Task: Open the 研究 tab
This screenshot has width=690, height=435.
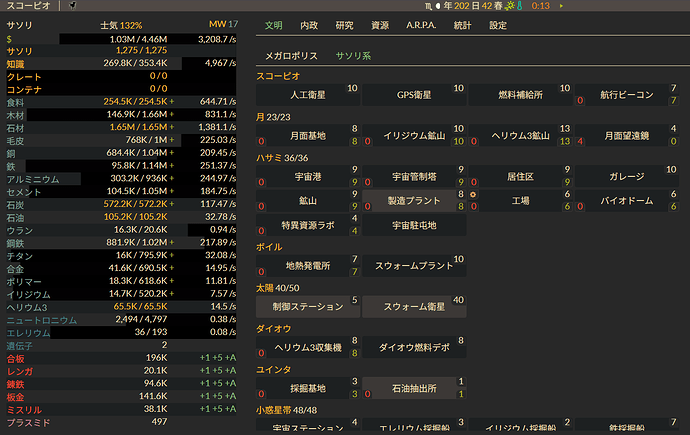Action: (344, 25)
